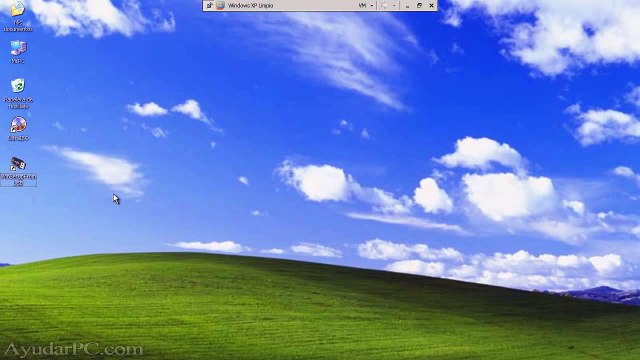Screen dimensions: 640x360
Task: Select the Papelera de reciclaje icon
Action: (x=18, y=93)
